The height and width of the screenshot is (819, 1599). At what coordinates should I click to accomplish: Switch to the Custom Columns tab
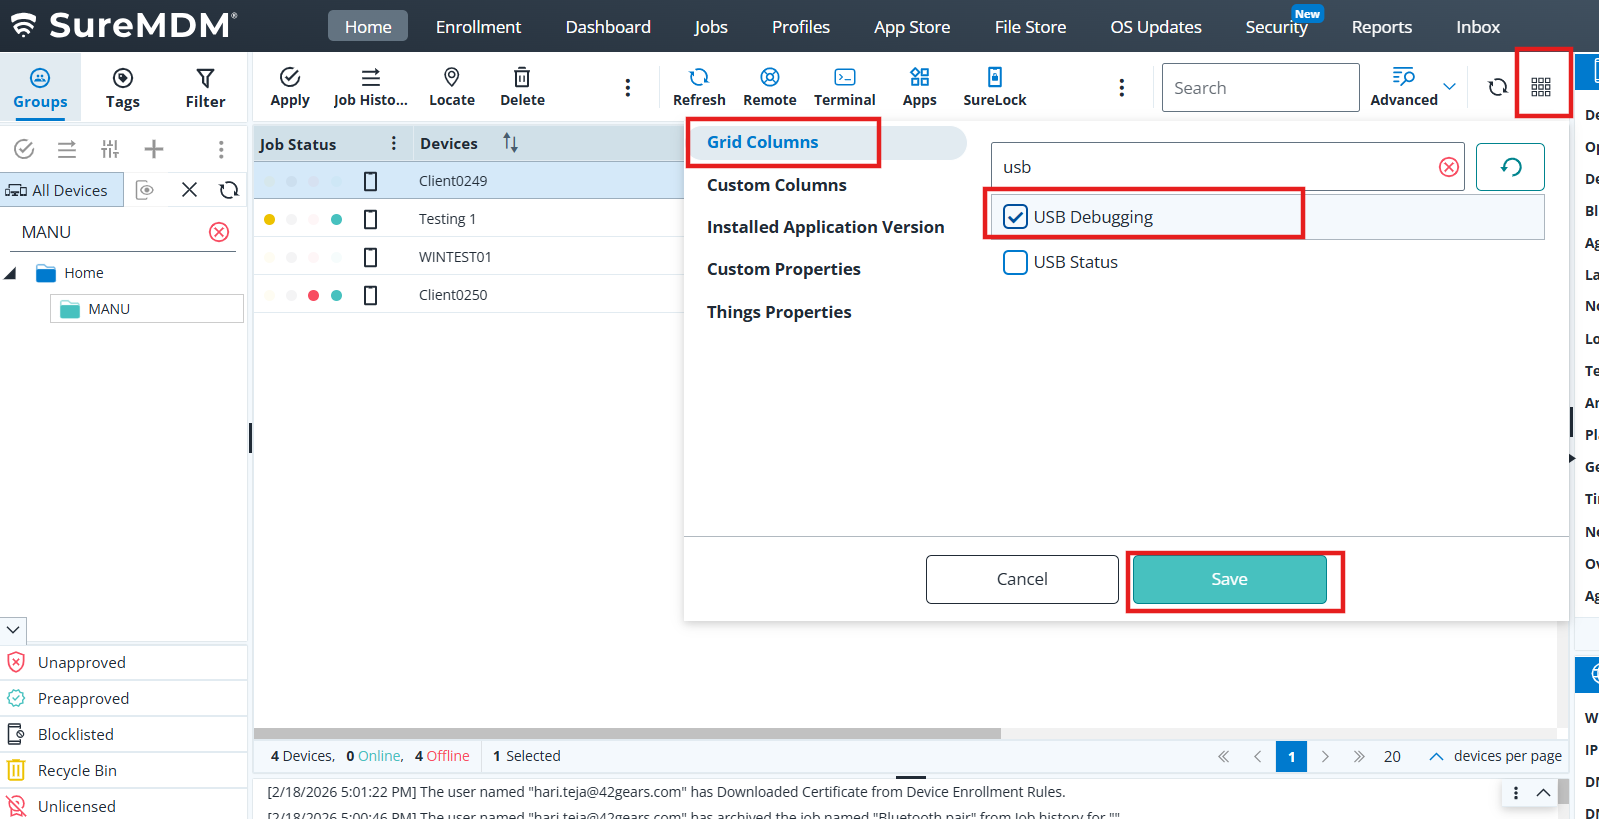(x=776, y=185)
